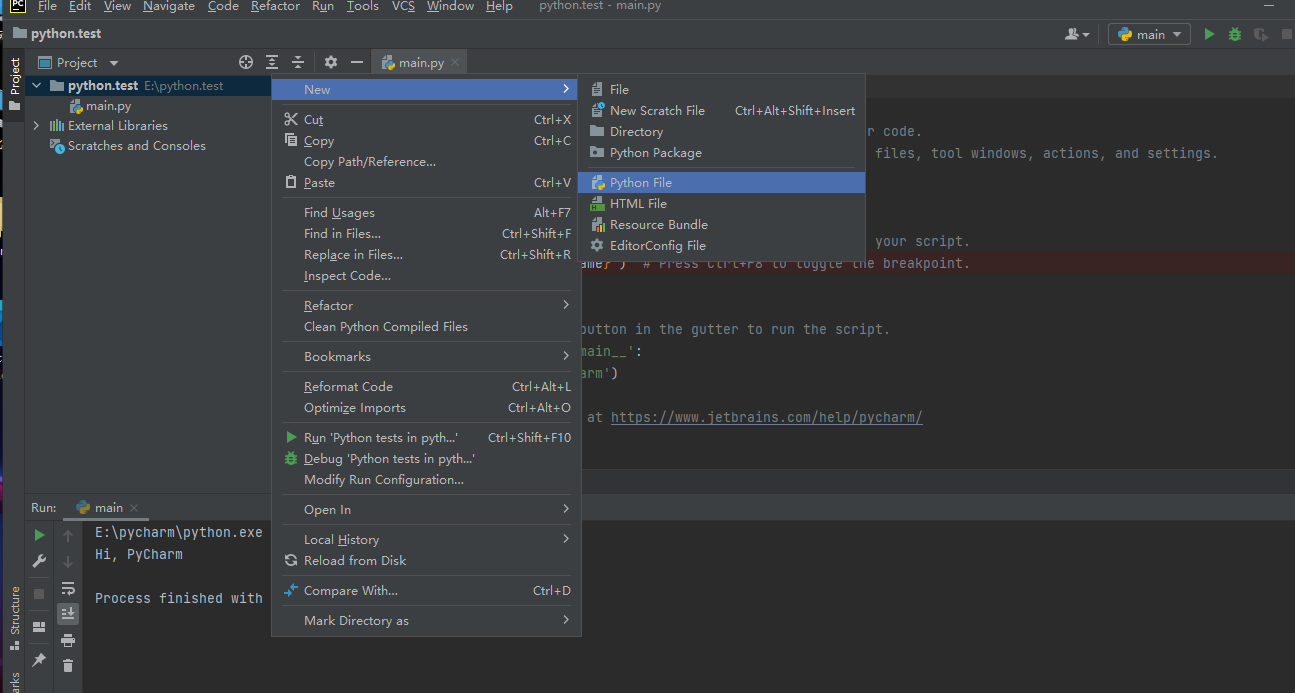
Task: Open the 'main' run configuration dropdown
Action: point(1148,33)
